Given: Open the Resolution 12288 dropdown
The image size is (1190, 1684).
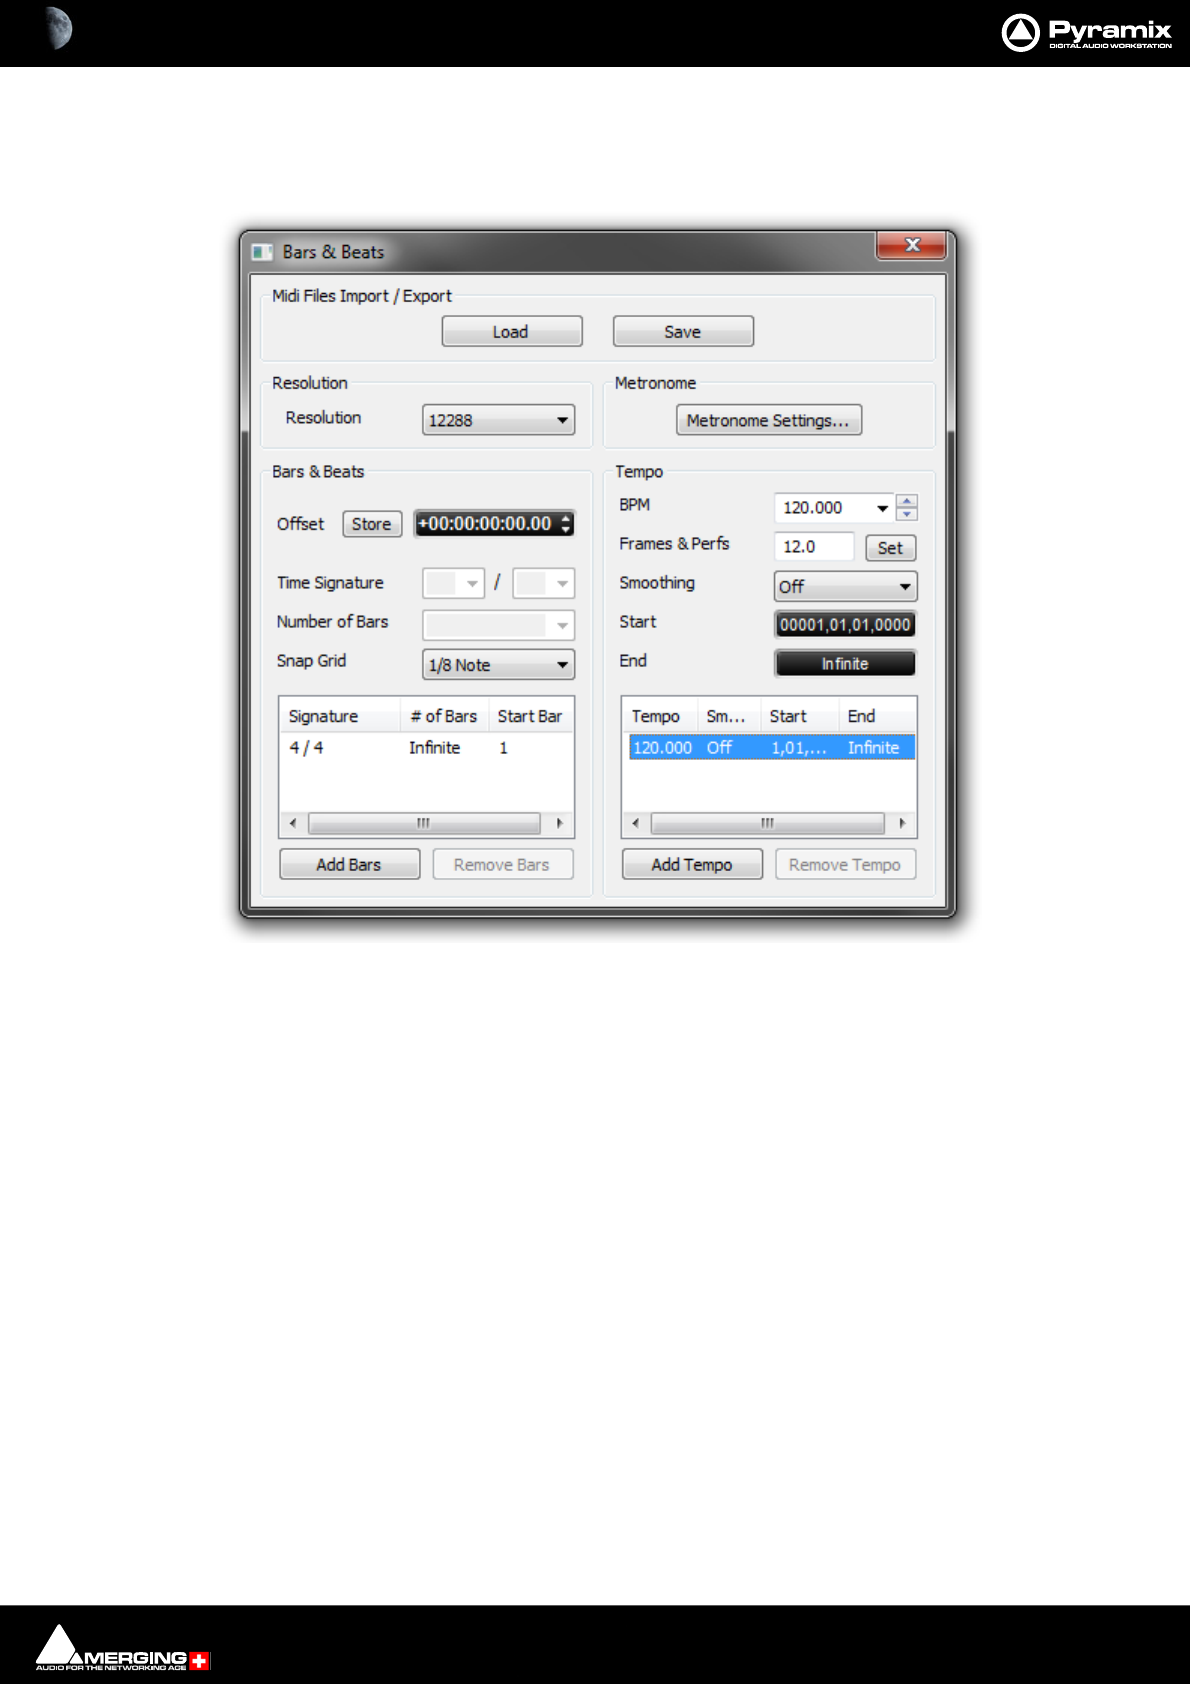Looking at the screenshot, I should coord(498,420).
